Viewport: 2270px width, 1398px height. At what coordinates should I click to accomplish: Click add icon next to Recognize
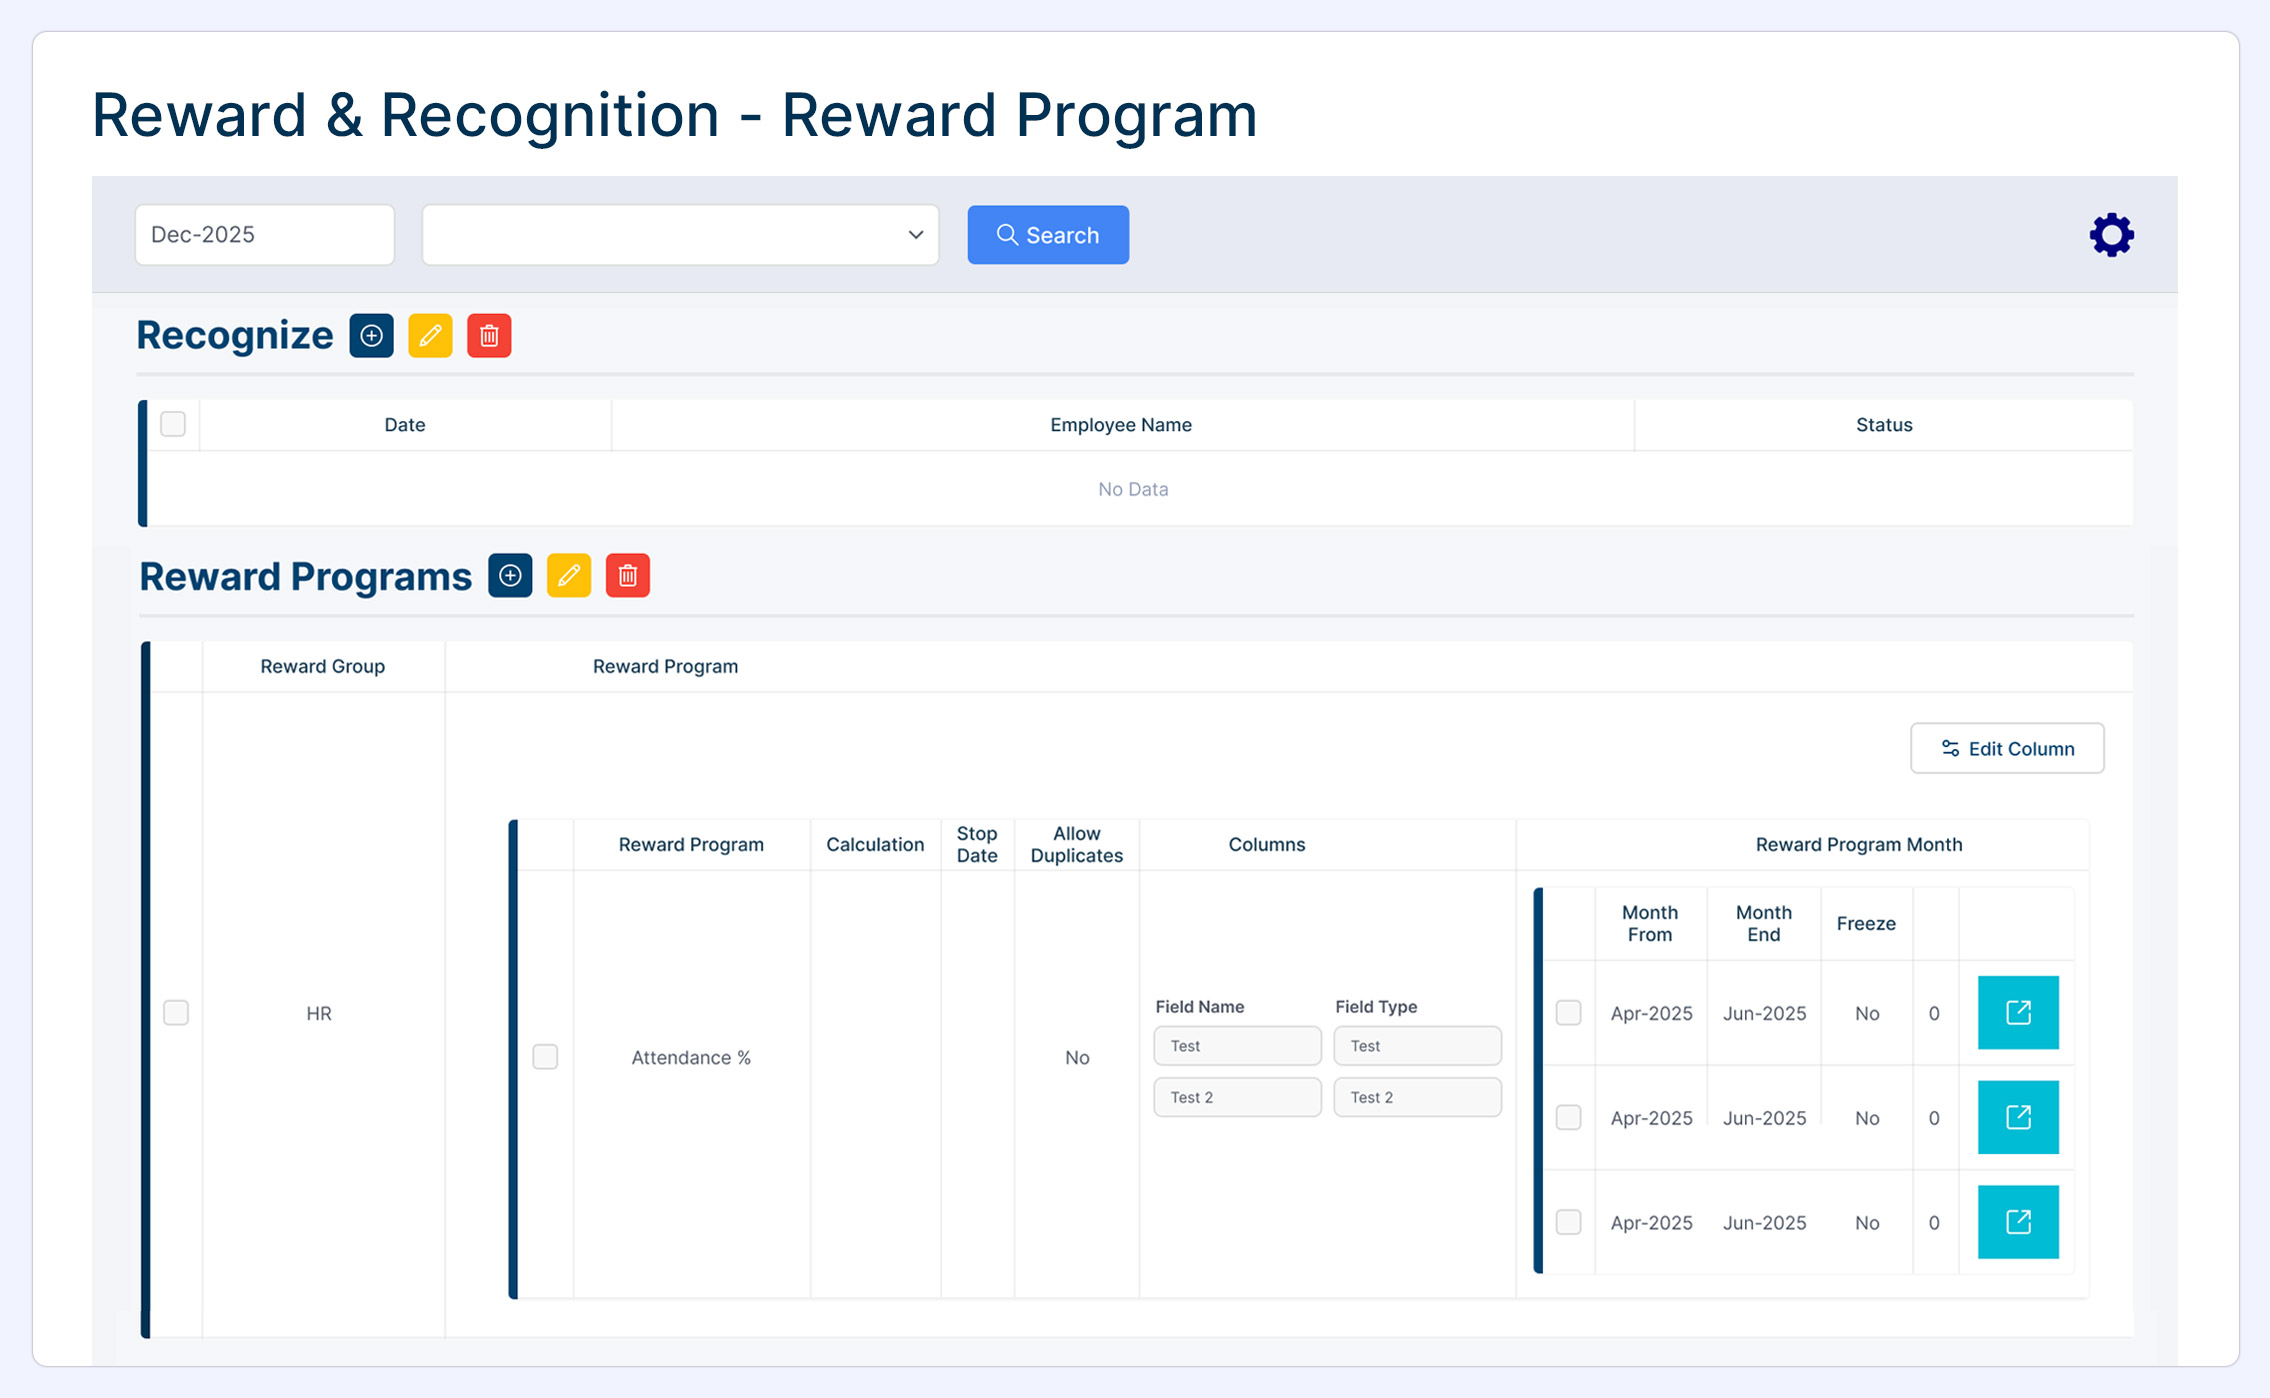(x=371, y=336)
